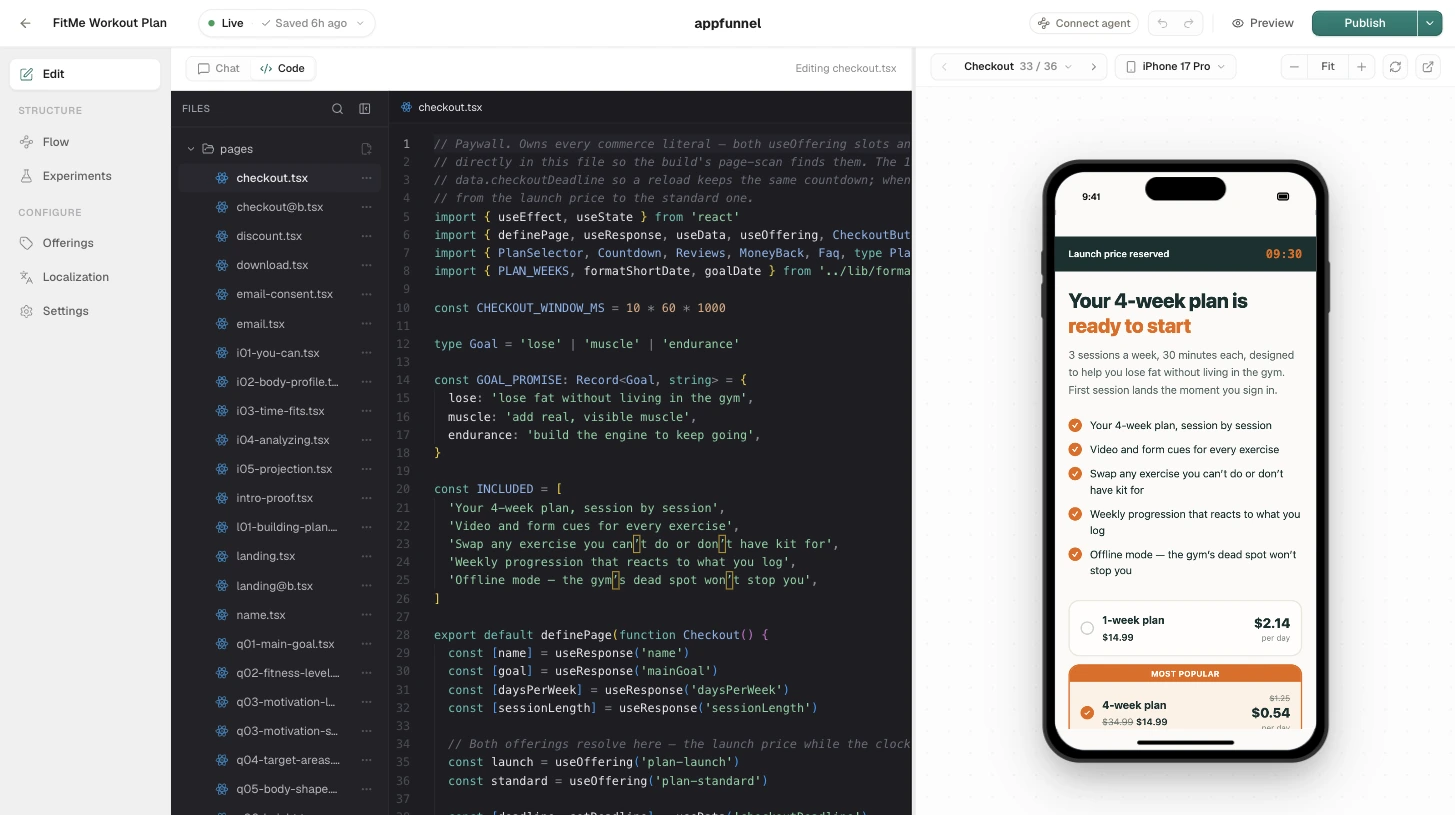Zoom out the preview

click(x=1295, y=67)
